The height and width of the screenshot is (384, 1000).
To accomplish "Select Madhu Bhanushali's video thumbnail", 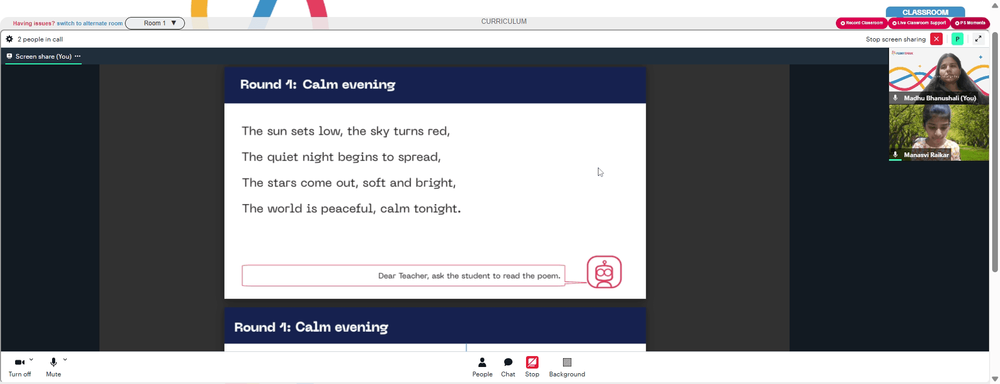I will [939, 76].
